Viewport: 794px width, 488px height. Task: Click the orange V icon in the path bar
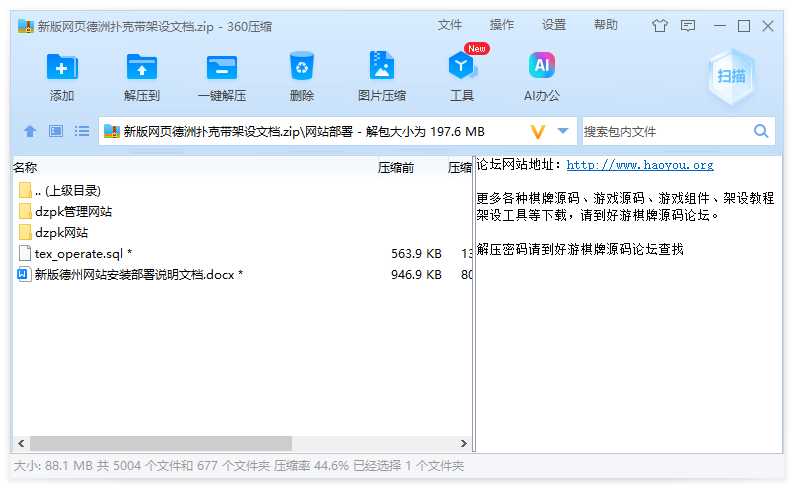538,132
